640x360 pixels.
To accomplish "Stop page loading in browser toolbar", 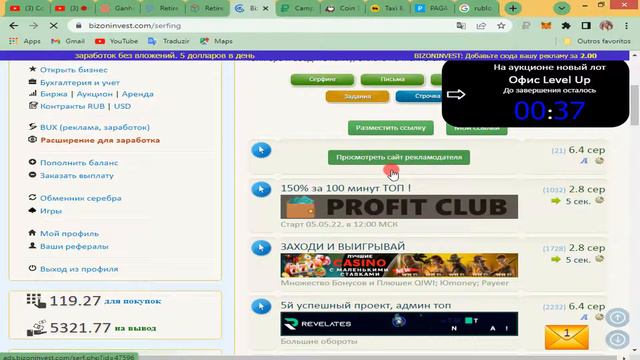I will 53,26.
